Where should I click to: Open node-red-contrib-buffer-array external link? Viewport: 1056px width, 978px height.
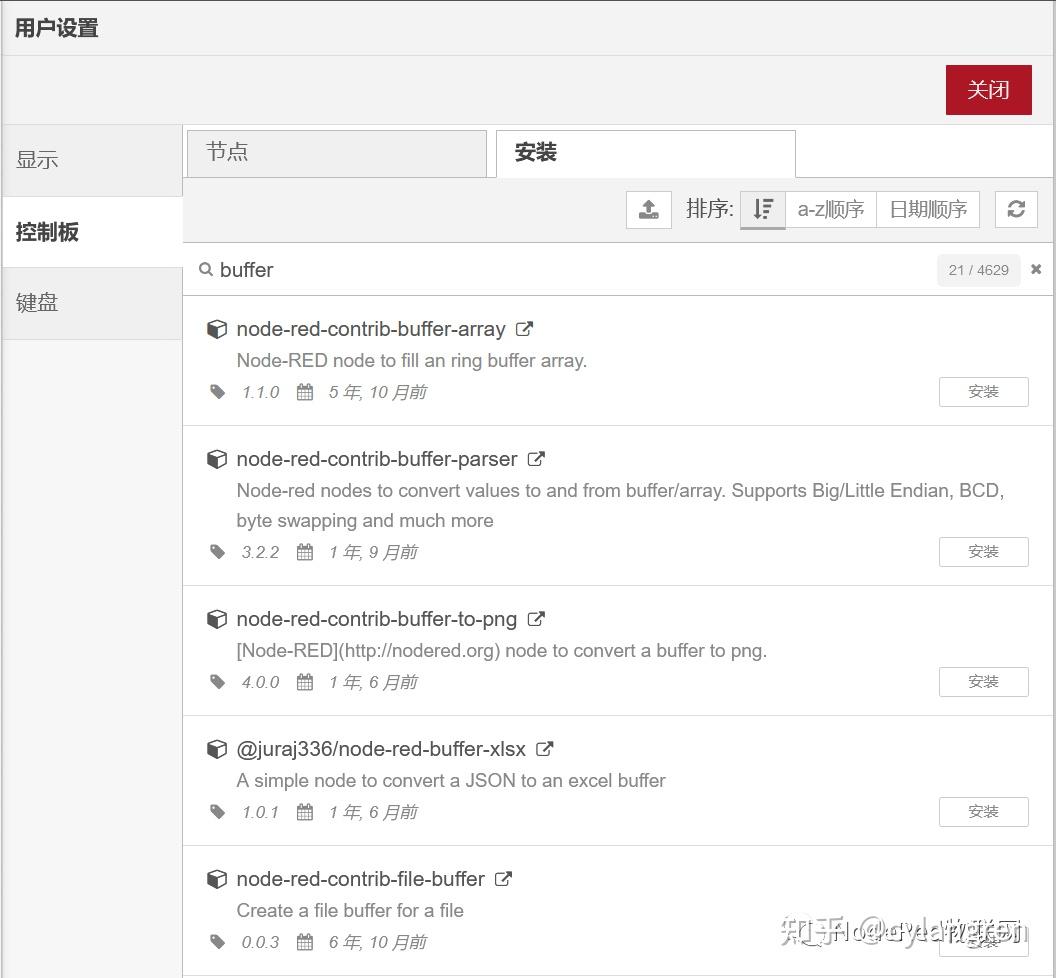524,328
